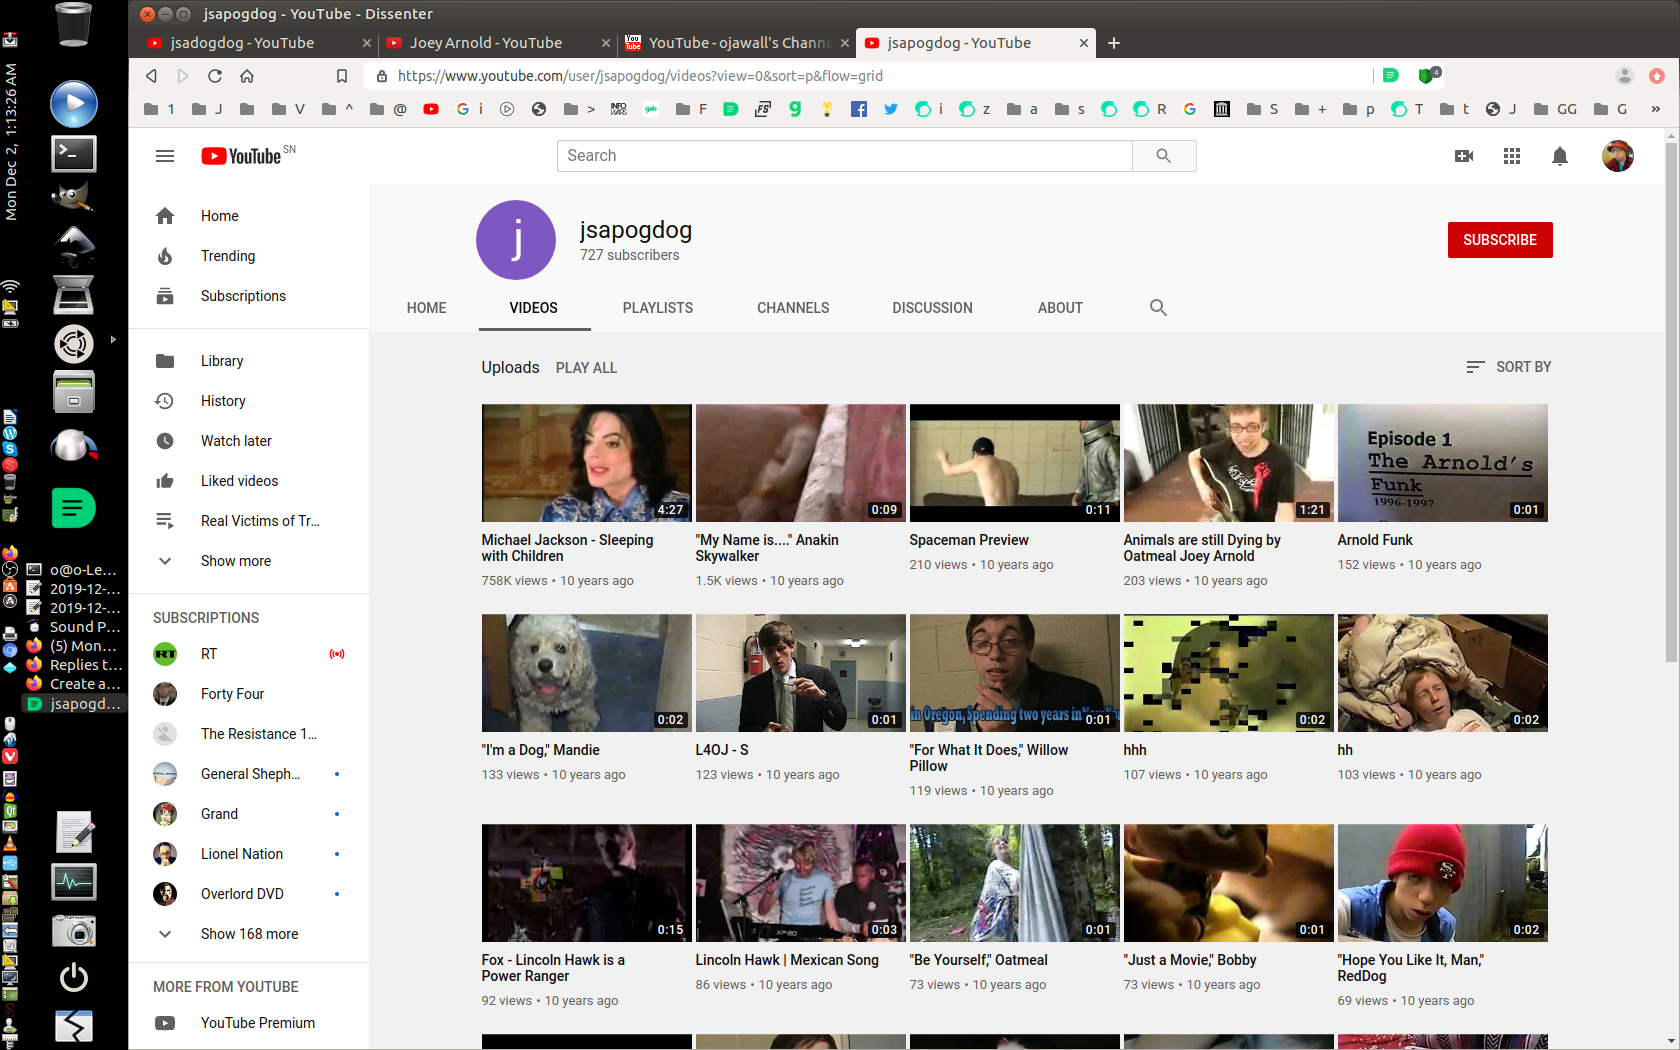Switch to Channels tab
Screen dimensions: 1680x1050
(793, 308)
